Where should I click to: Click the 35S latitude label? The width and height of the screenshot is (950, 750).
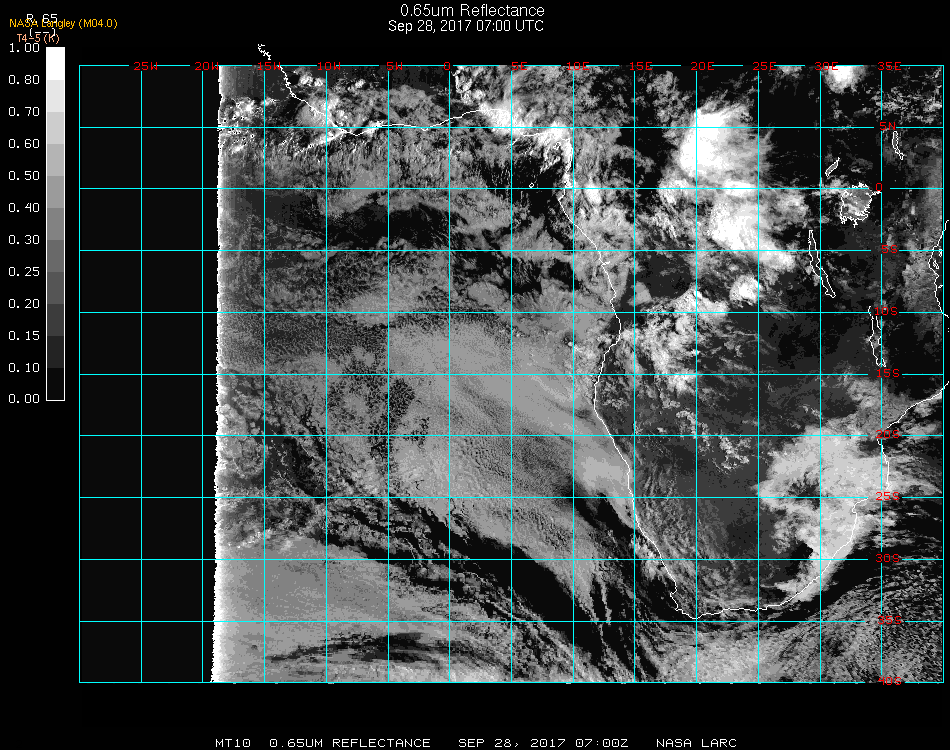click(x=890, y=620)
